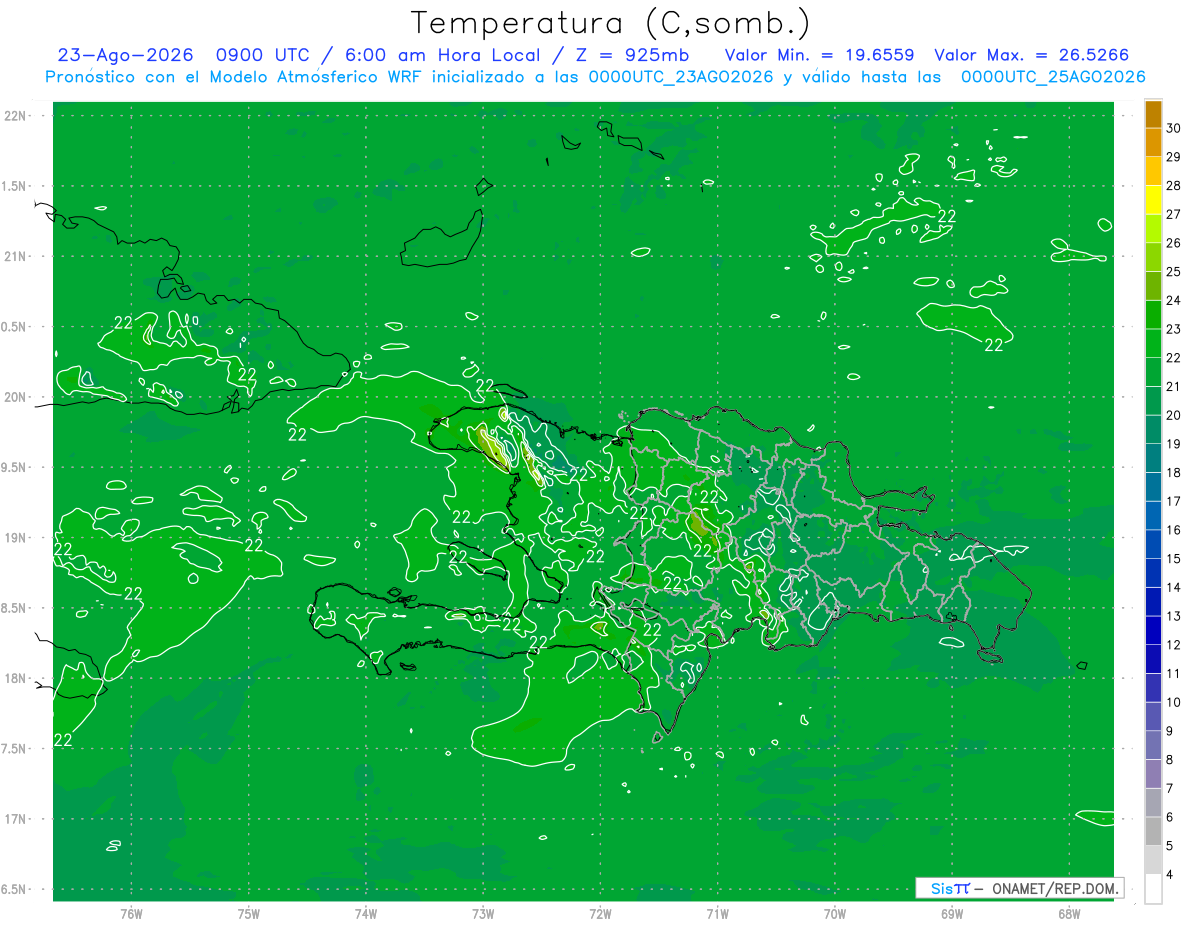Click legend value 9
The width and height of the screenshot is (1200, 927).
(1171, 731)
